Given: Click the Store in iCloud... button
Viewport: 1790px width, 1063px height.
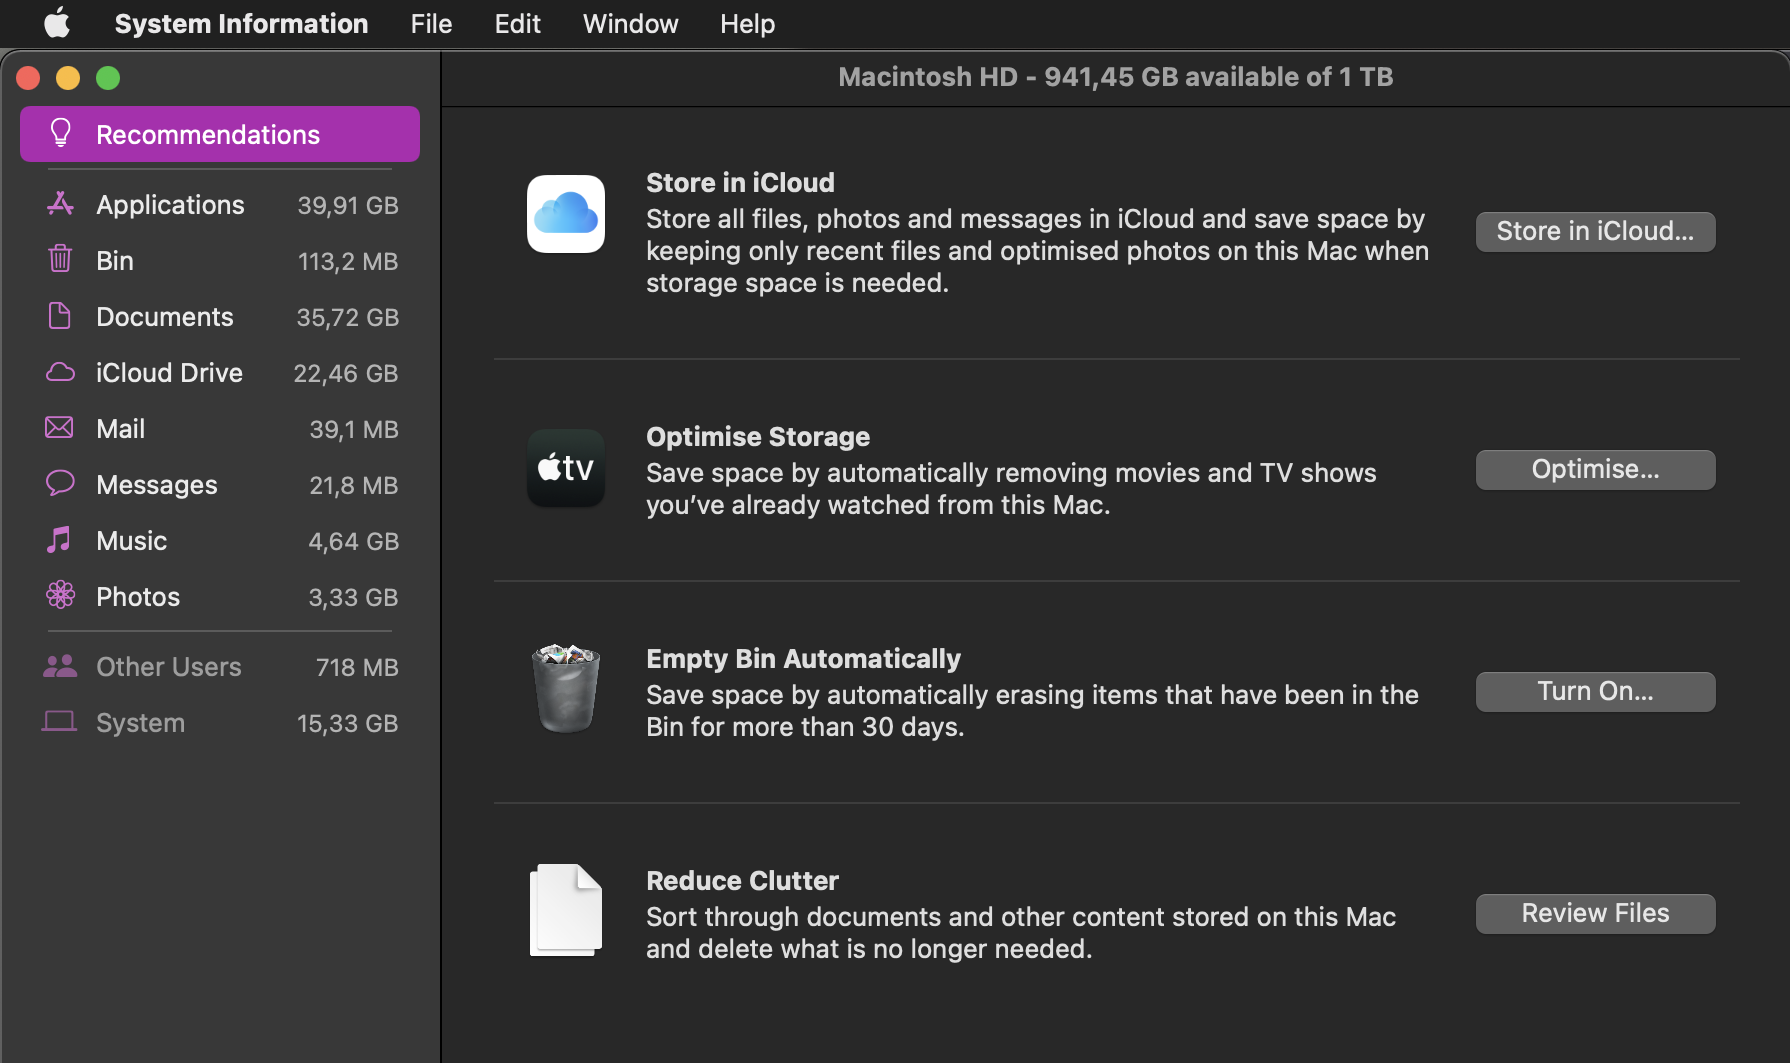Looking at the screenshot, I should point(1595,231).
